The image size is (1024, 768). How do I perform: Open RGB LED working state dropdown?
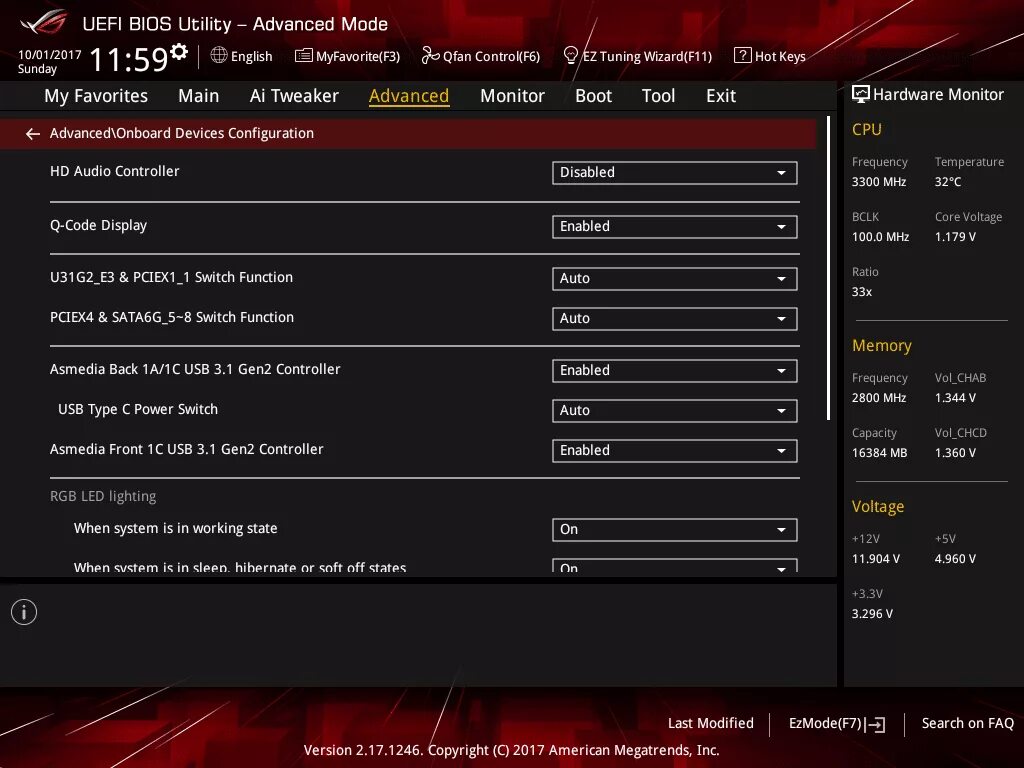point(675,530)
